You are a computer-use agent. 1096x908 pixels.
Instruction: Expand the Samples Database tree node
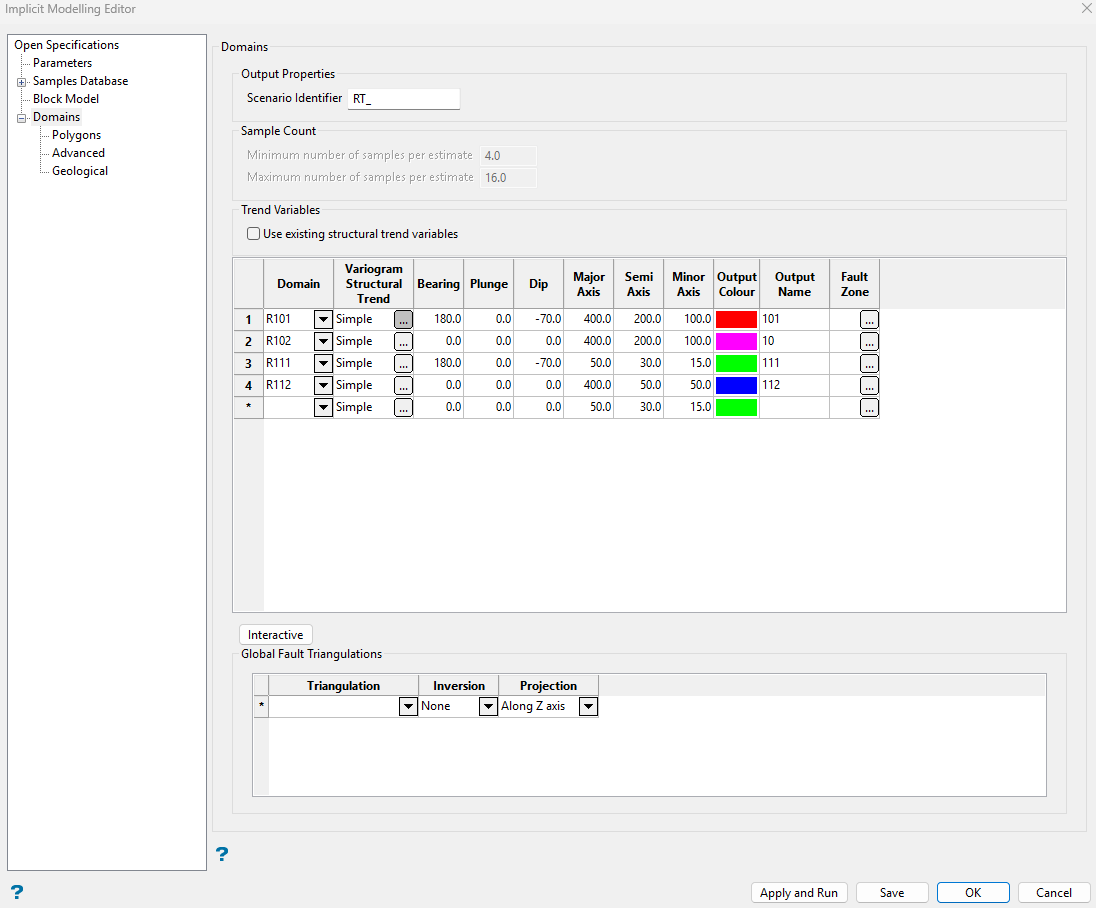coord(22,82)
